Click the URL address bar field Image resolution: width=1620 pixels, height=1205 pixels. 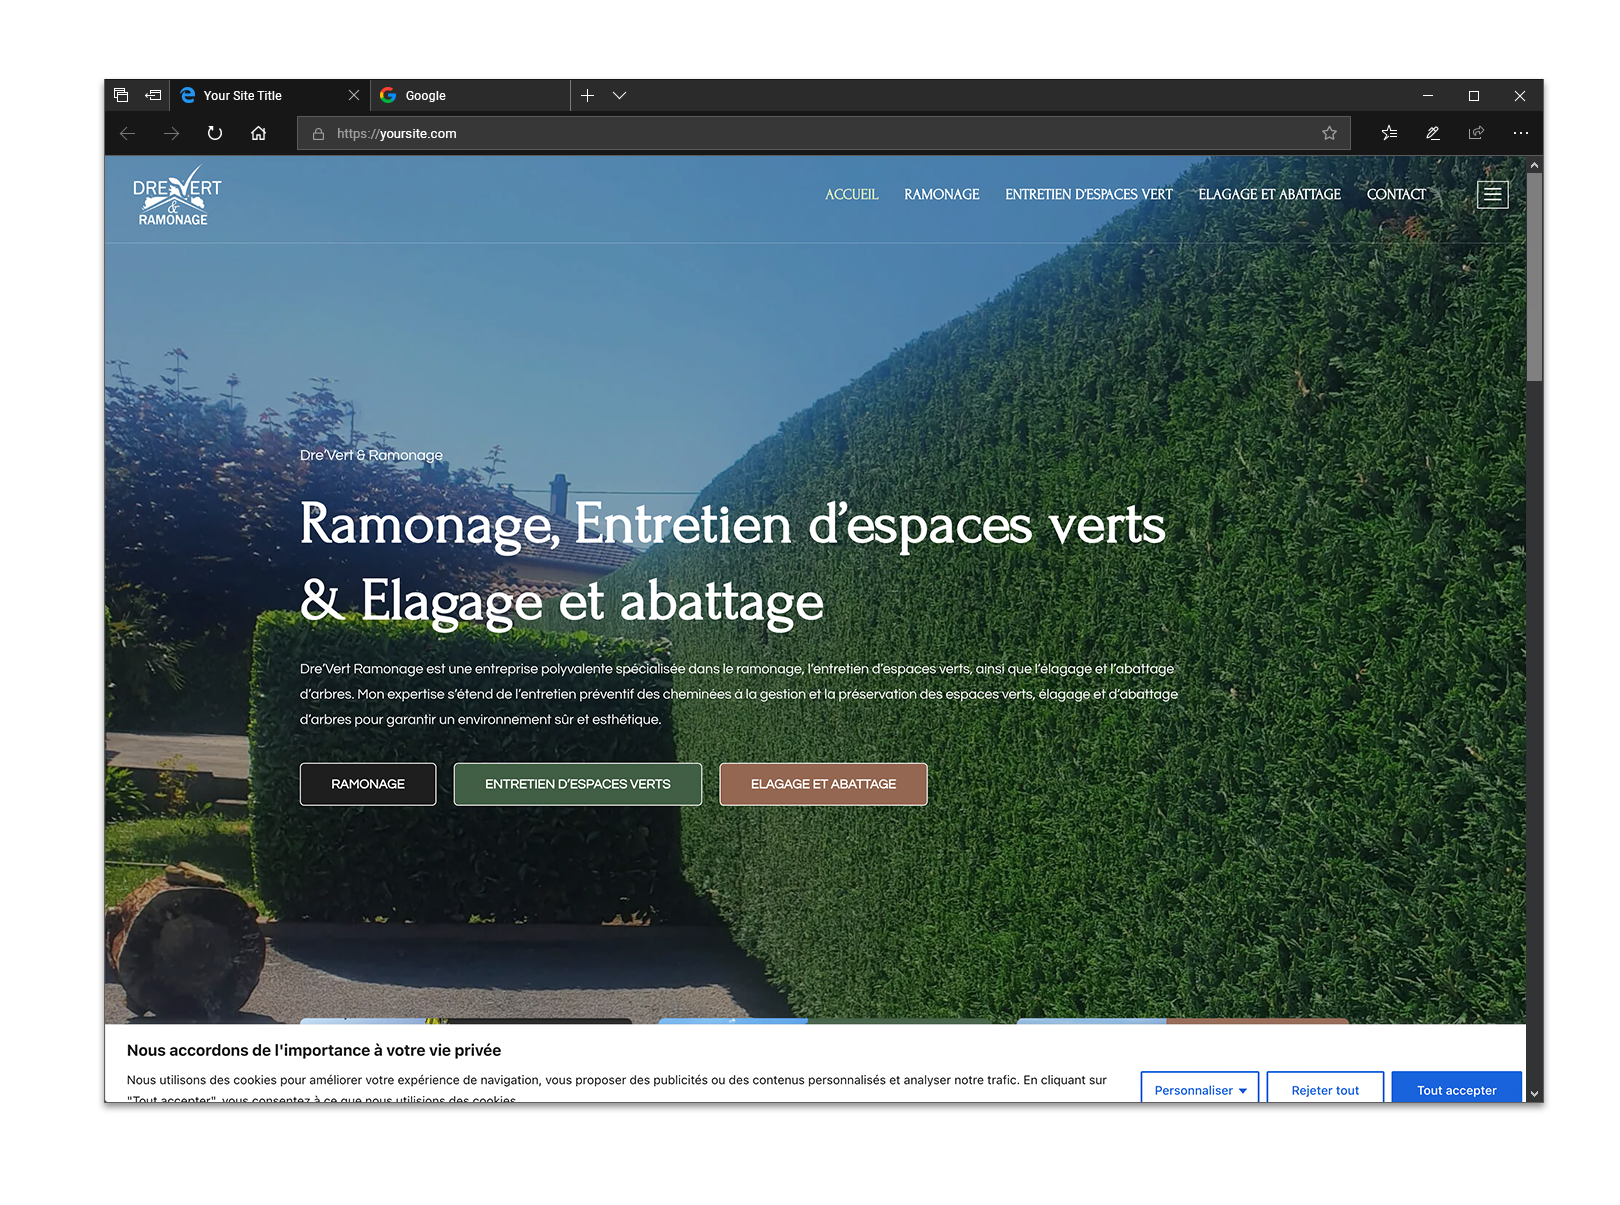(823, 133)
